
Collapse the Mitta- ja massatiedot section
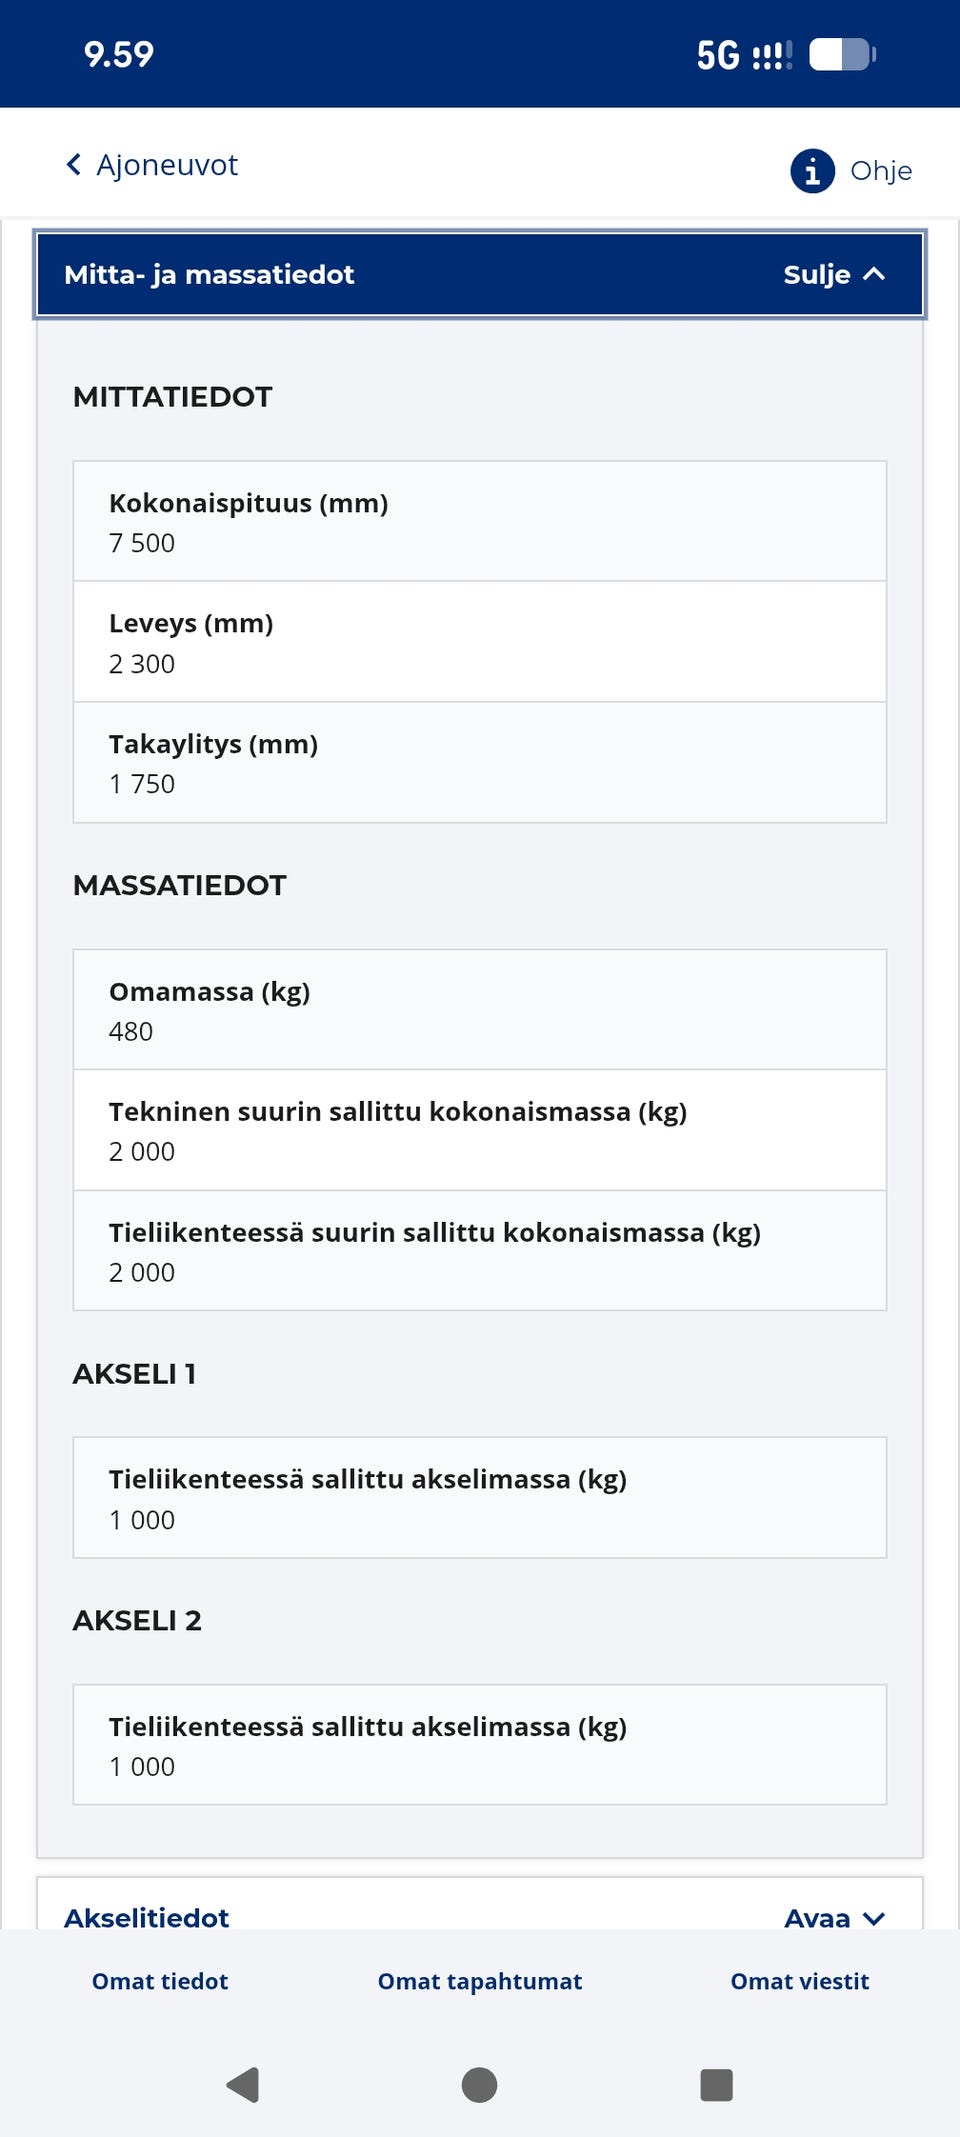click(x=480, y=275)
